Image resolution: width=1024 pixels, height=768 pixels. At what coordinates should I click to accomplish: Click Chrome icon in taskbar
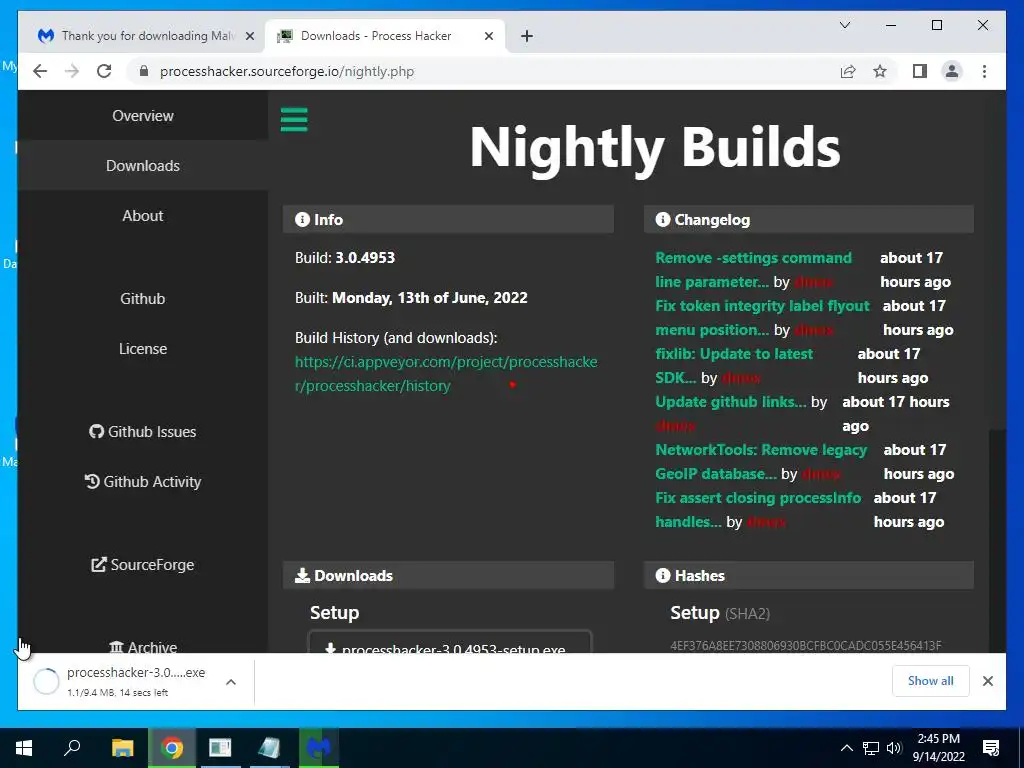pyautogui.click(x=172, y=748)
